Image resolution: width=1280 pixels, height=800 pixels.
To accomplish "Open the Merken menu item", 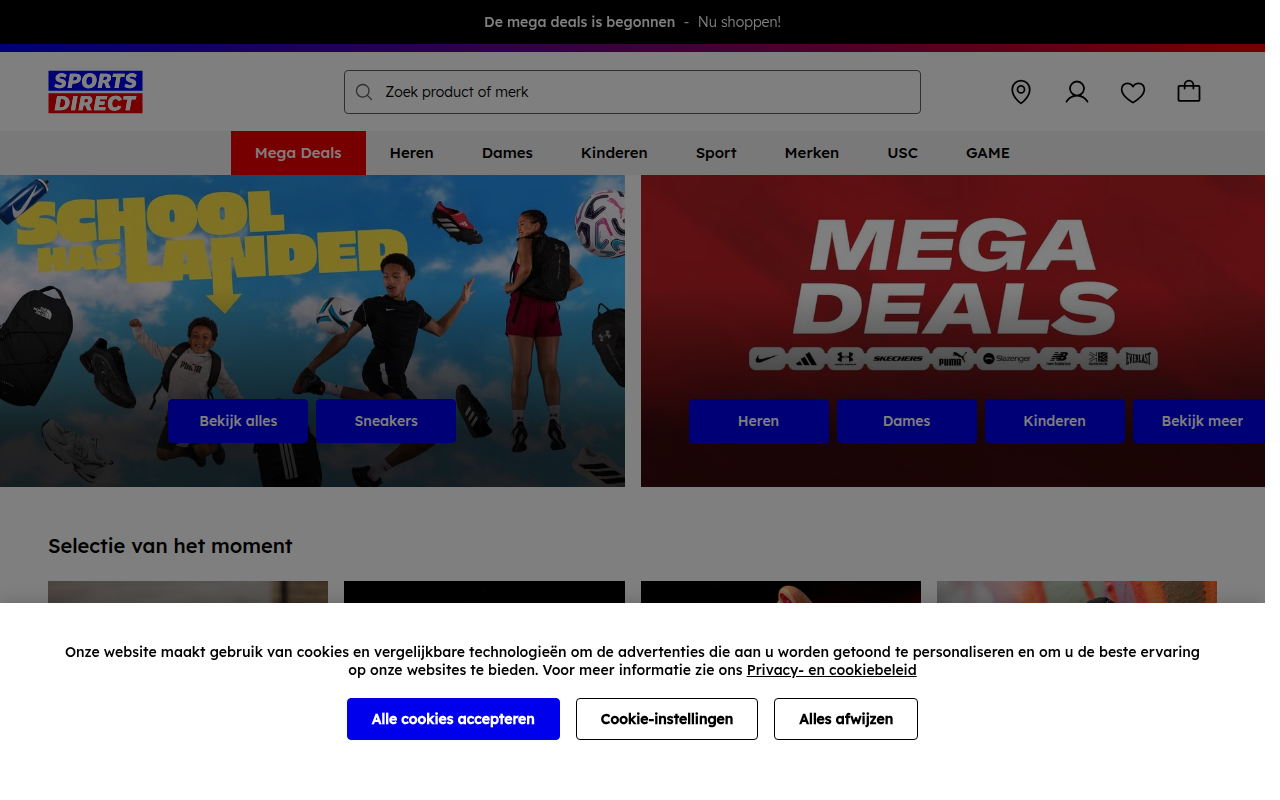I will click(x=812, y=153).
